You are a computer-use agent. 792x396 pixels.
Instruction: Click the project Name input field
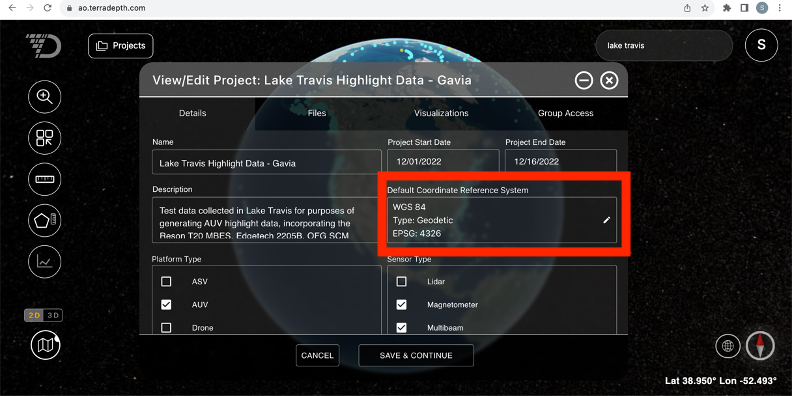pyautogui.click(x=267, y=162)
